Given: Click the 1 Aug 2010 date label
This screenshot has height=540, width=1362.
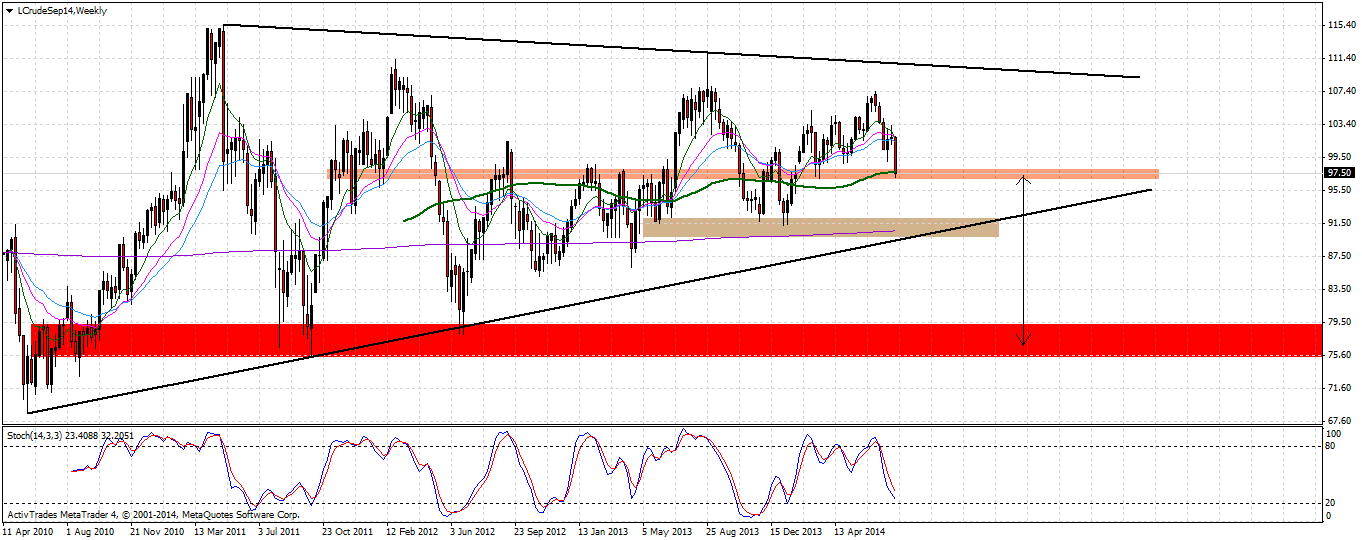Looking at the screenshot, I should 92,531.
